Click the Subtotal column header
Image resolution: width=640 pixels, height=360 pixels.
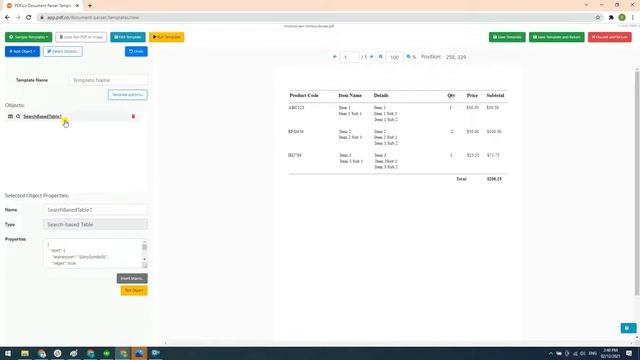click(495, 95)
